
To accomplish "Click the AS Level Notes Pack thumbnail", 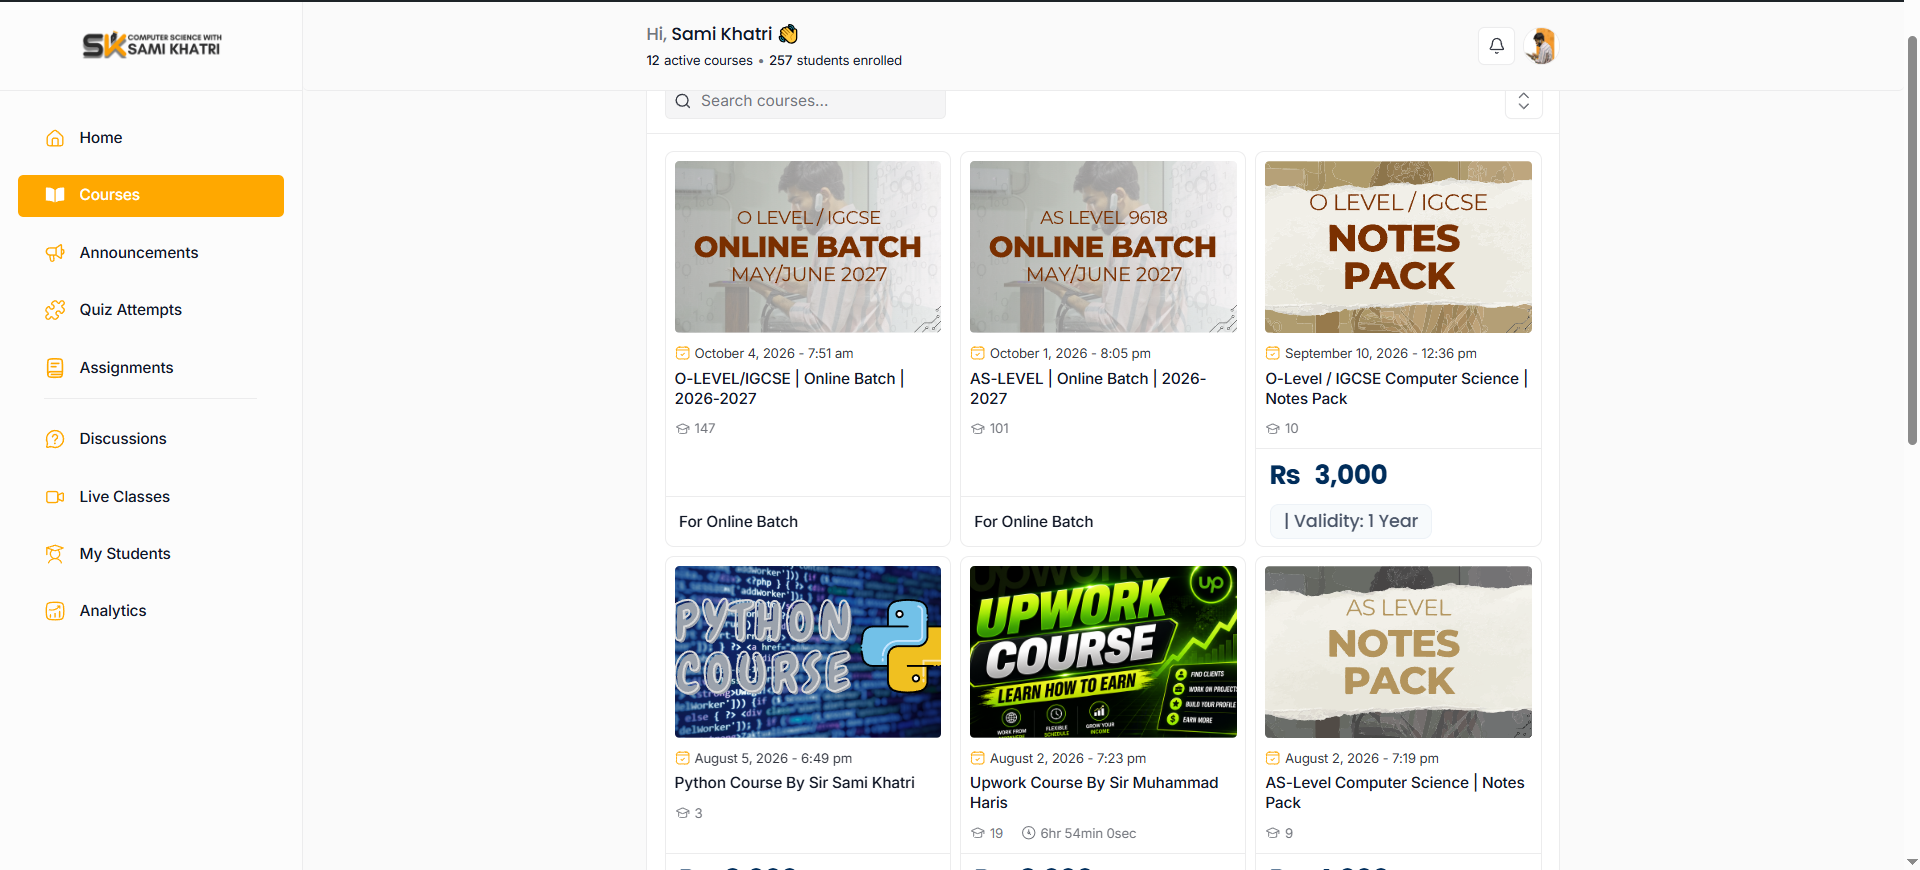I will pyautogui.click(x=1398, y=652).
